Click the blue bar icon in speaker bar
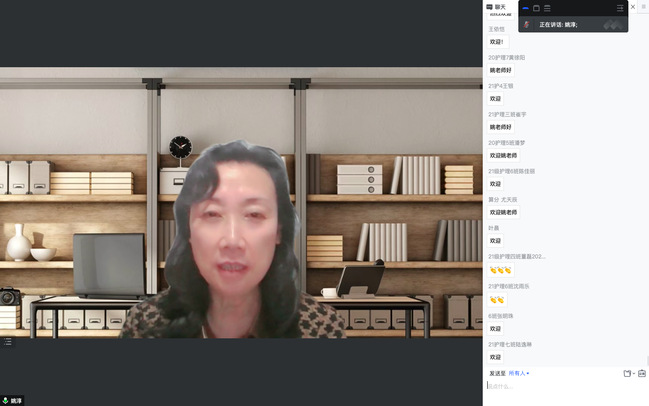 (525, 8)
